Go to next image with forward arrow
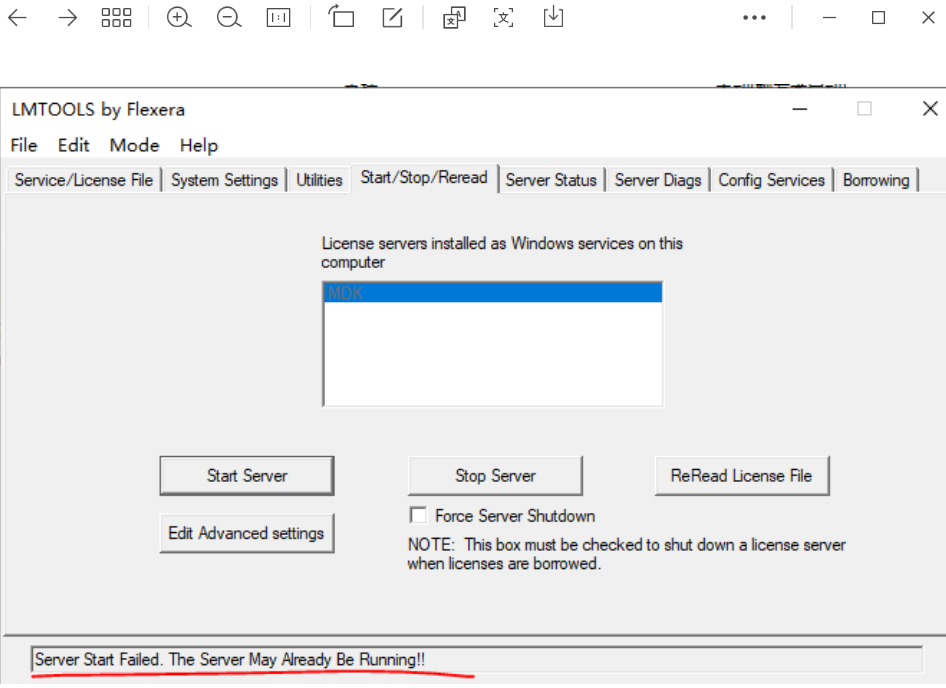The width and height of the screenshot is (946, 688). coord(67,18)
